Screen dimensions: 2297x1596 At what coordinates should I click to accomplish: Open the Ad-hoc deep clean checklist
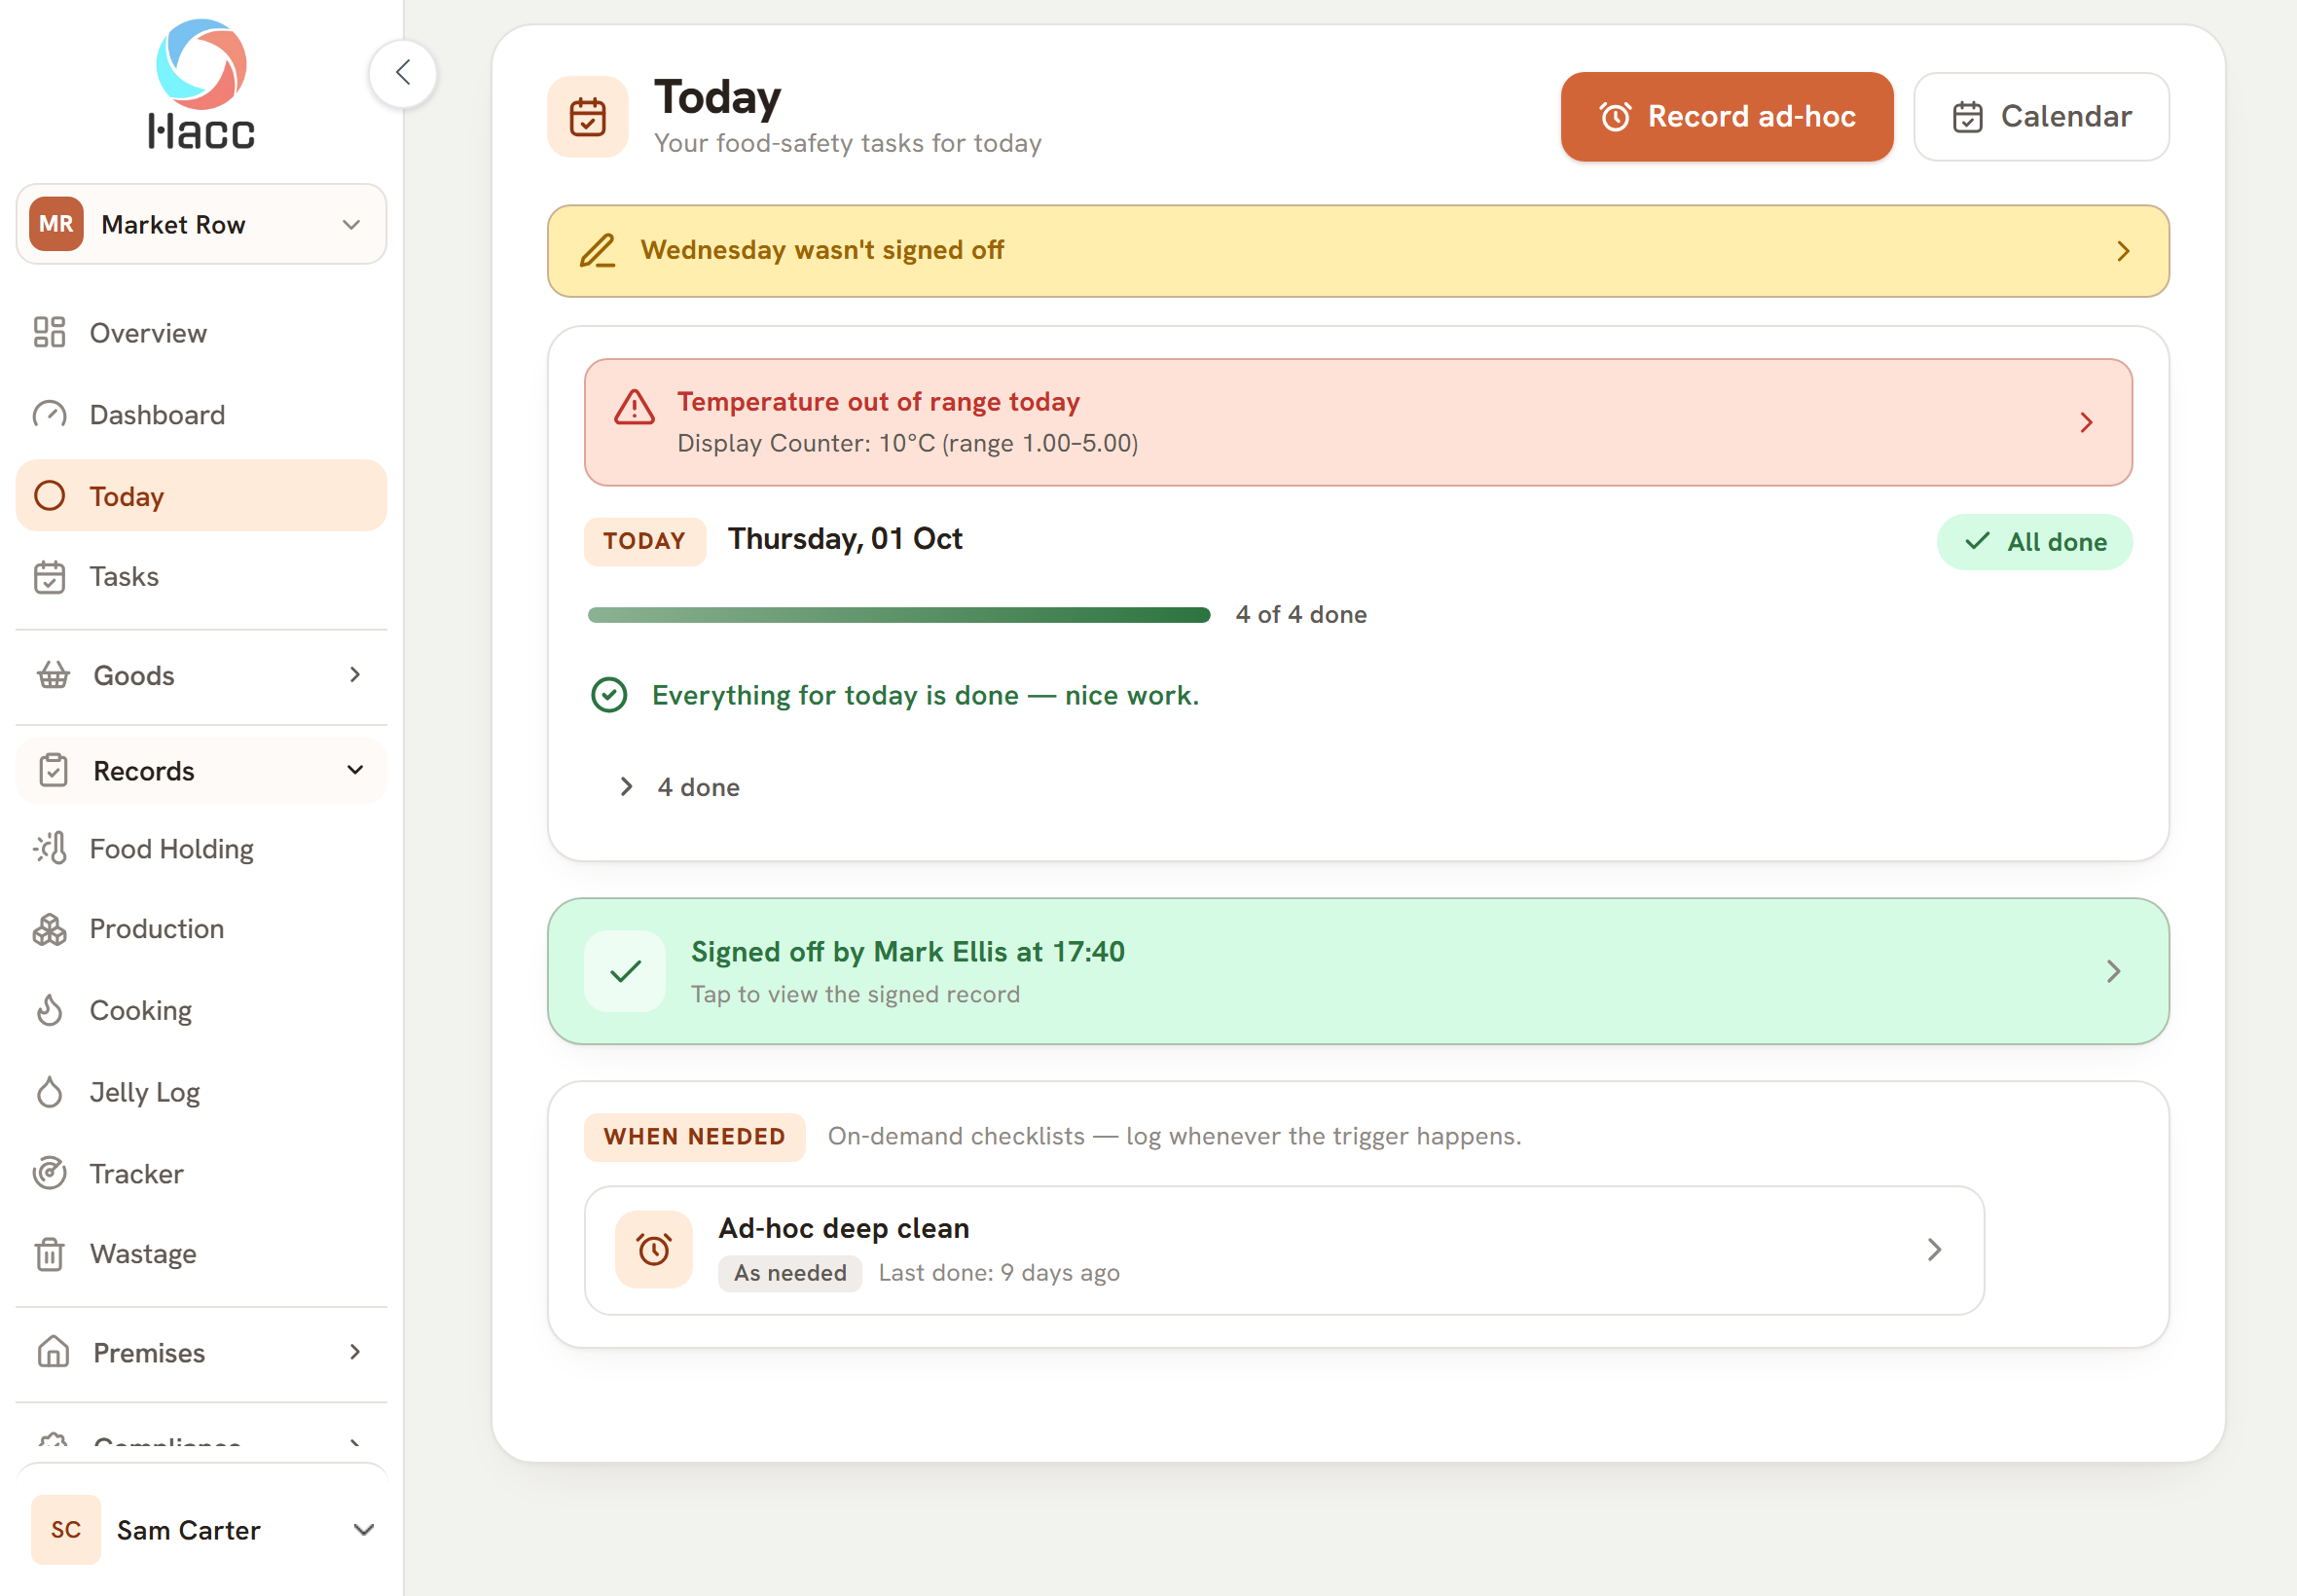[1284, 1250]
